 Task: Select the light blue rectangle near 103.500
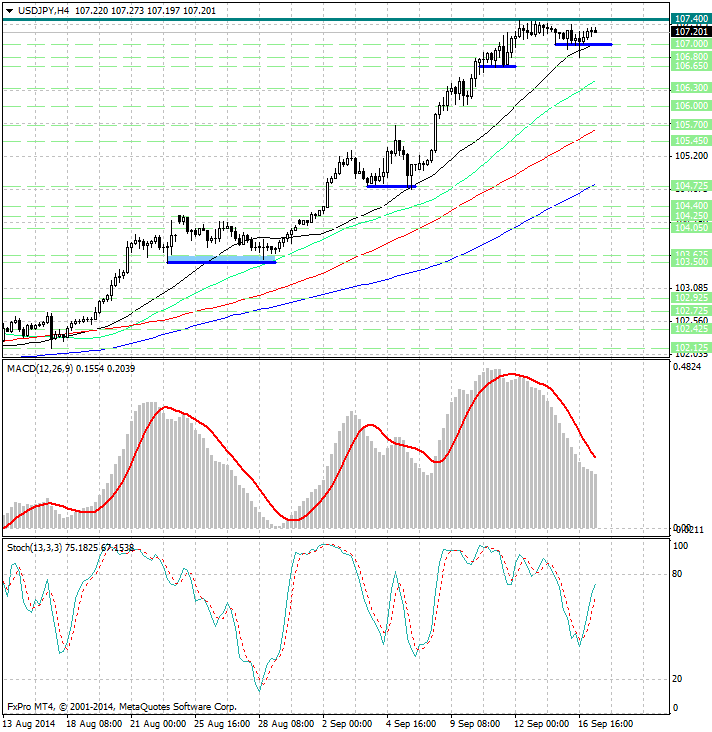tap(221, 258)
